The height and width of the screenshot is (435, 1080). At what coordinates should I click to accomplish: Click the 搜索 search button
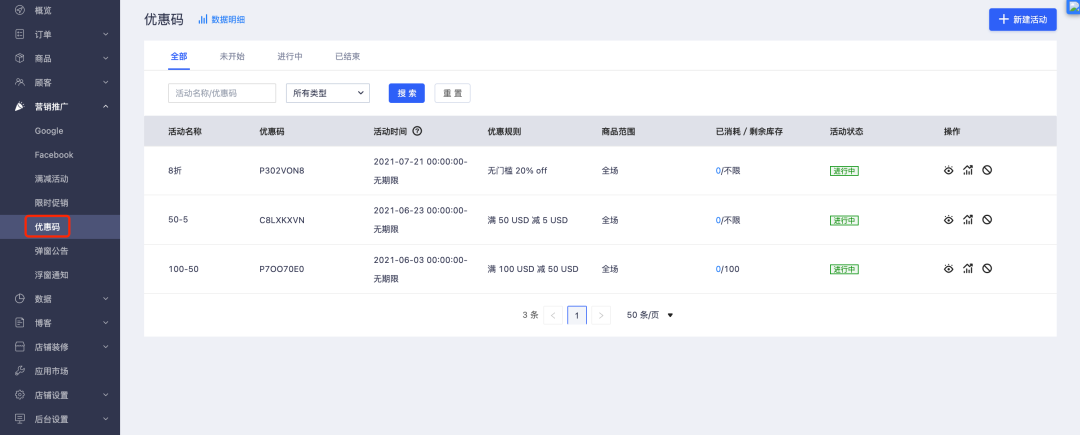tap(406, 93)
